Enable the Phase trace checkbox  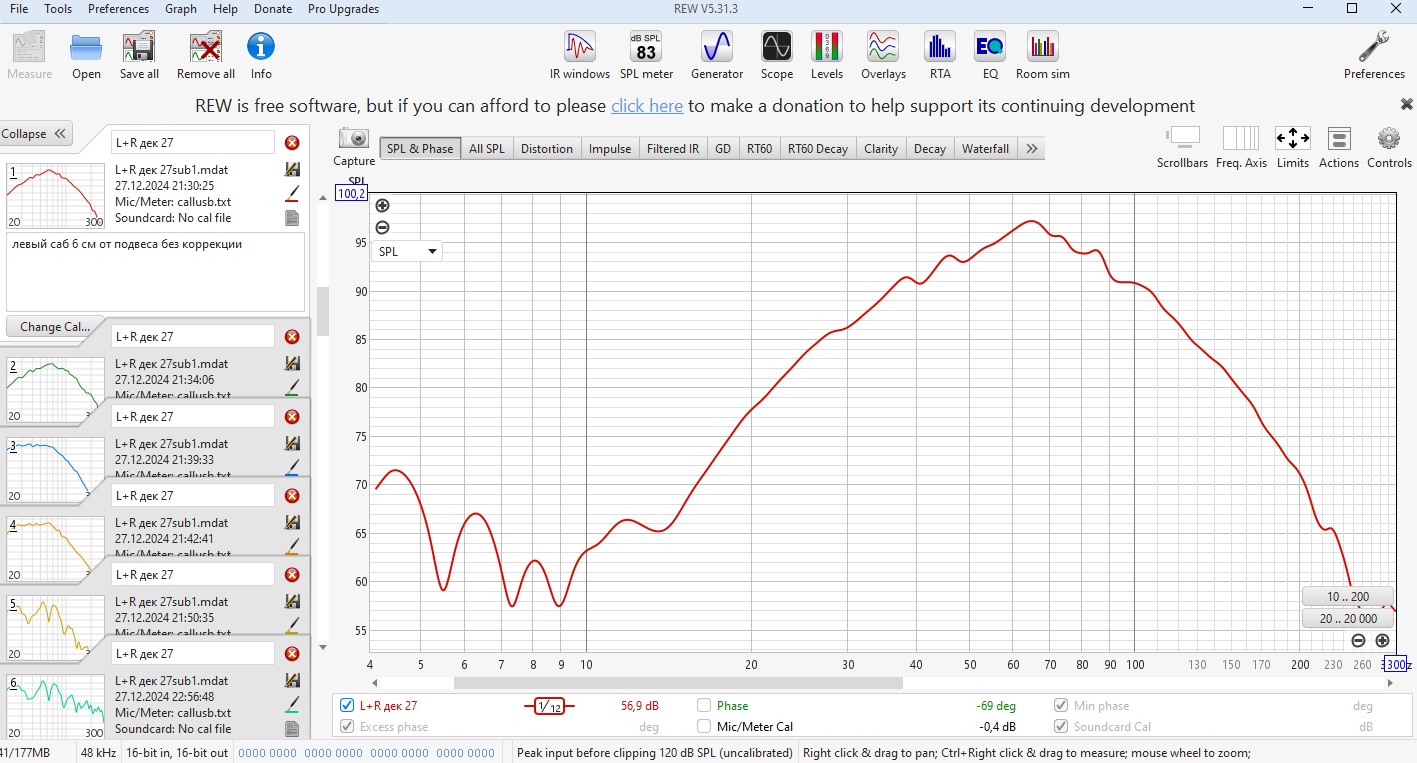point(704,706)
